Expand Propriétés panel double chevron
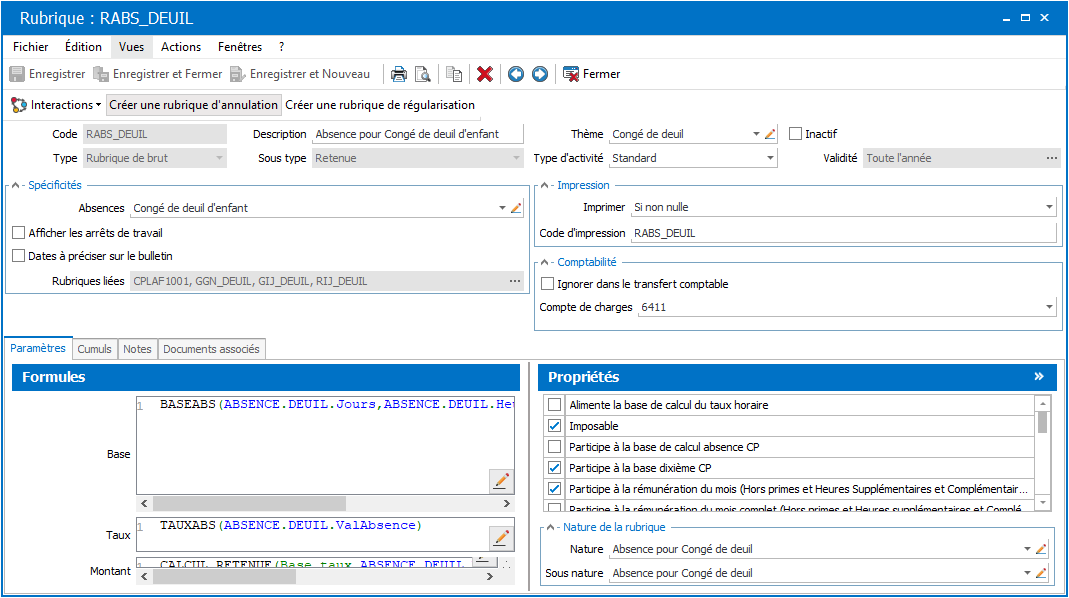Viewport: 1069px width, 598px height. pyautogui.click(x=1039, y=376)
